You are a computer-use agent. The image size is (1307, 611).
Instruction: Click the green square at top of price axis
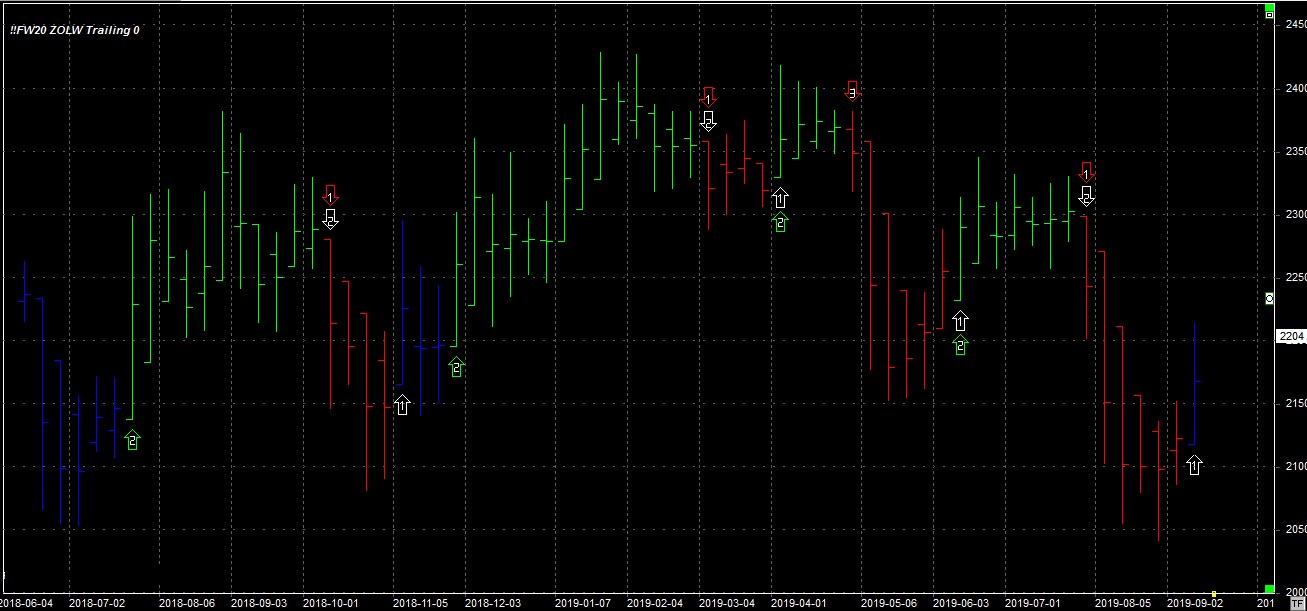click(x=1269, y=6)
